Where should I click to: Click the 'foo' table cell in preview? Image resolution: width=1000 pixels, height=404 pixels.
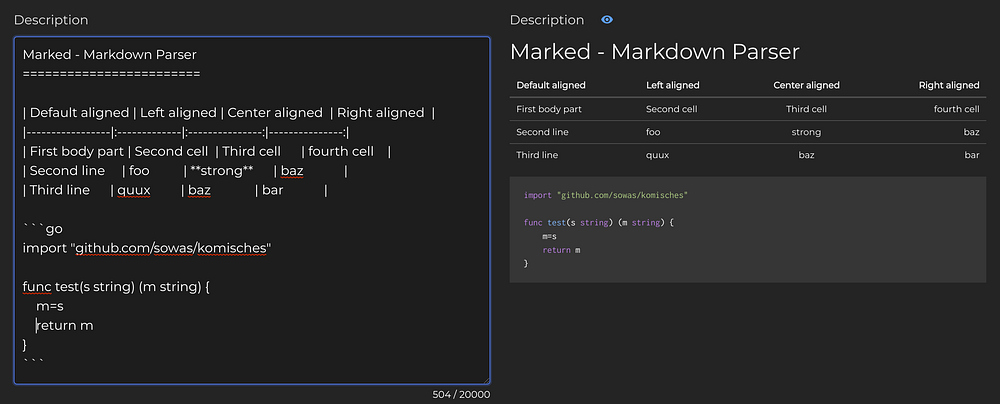653,132
